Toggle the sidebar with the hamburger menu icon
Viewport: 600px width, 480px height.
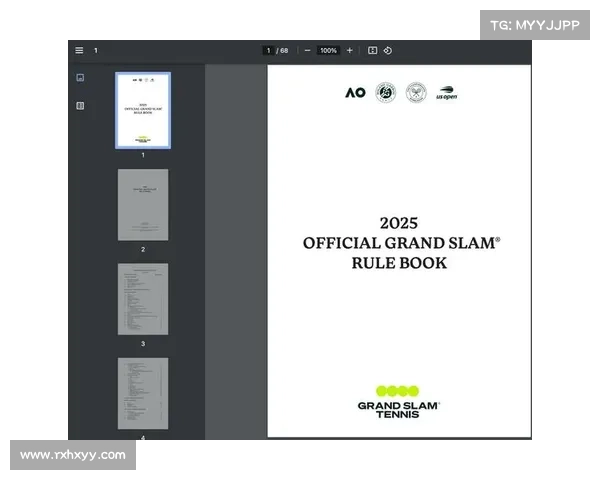[79, 51]
